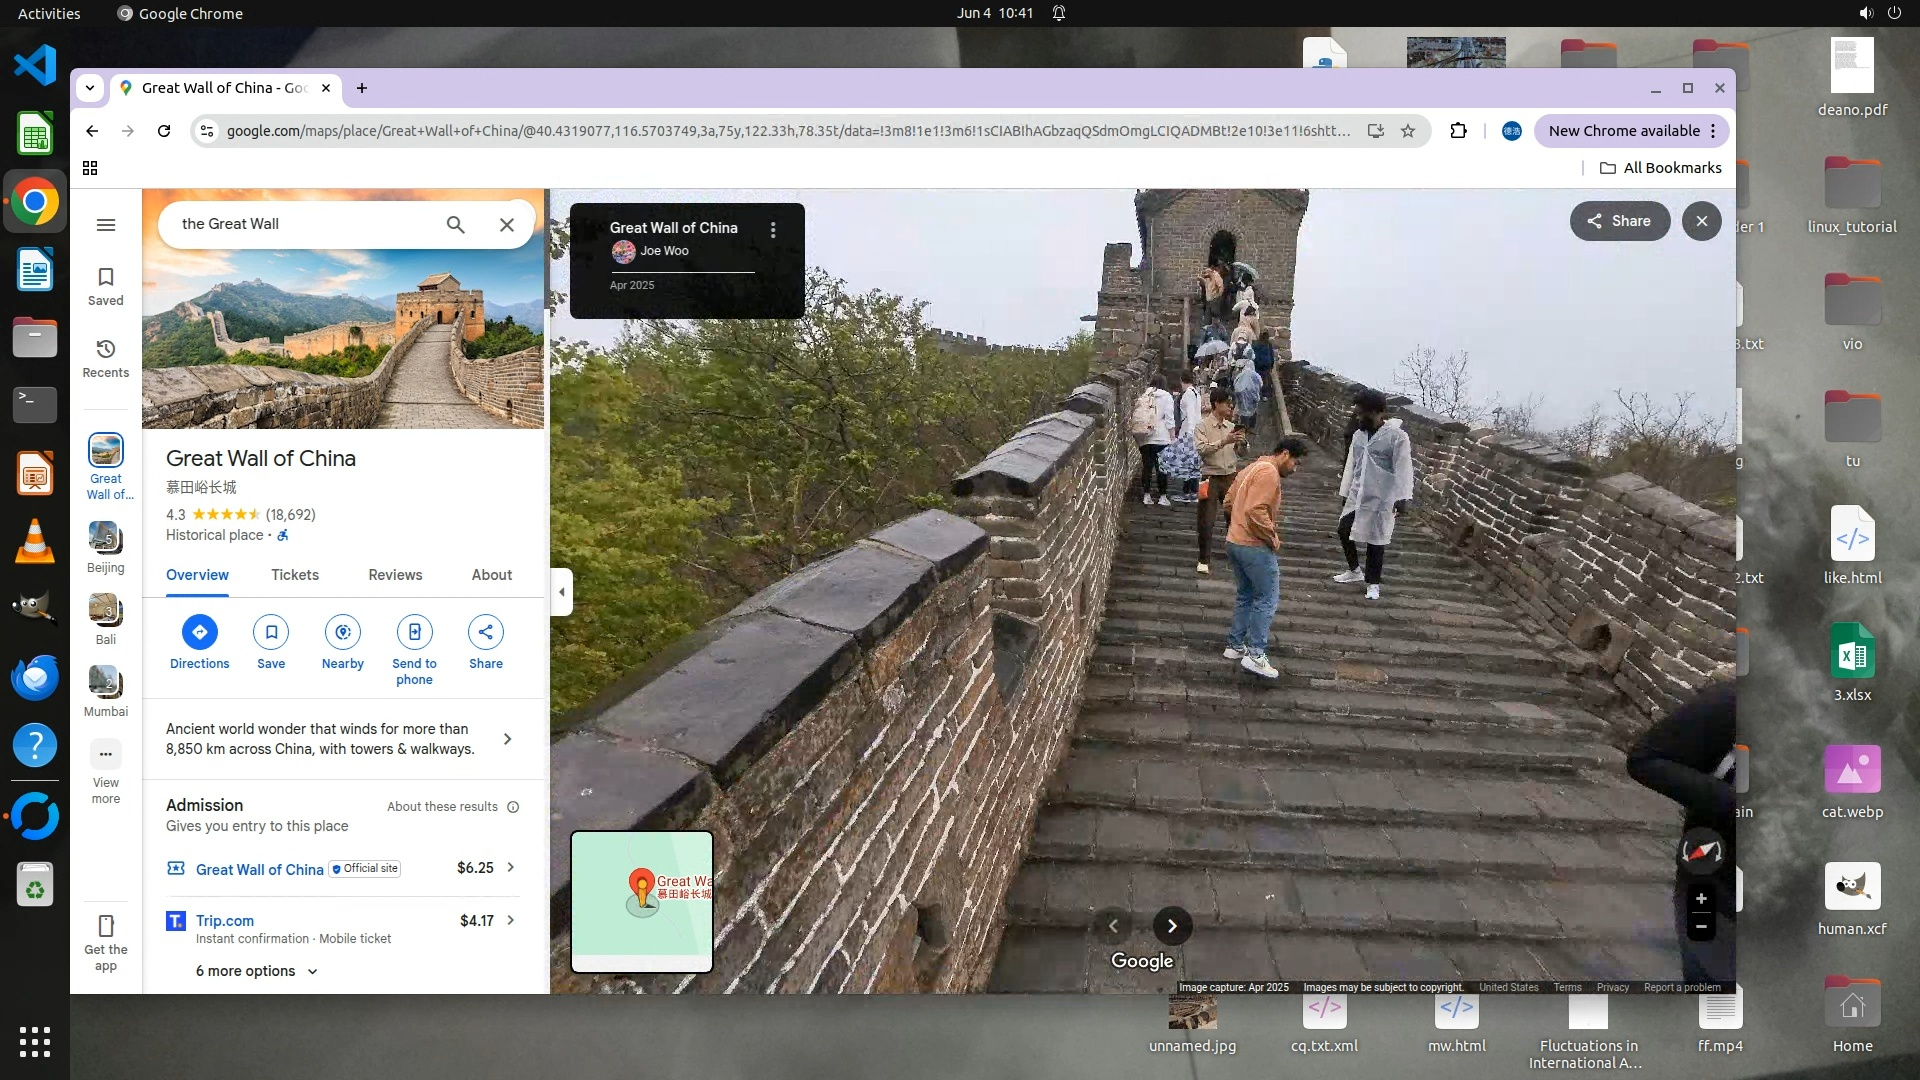
Task: Open Trip.com admission link
Action: (225, 920)
